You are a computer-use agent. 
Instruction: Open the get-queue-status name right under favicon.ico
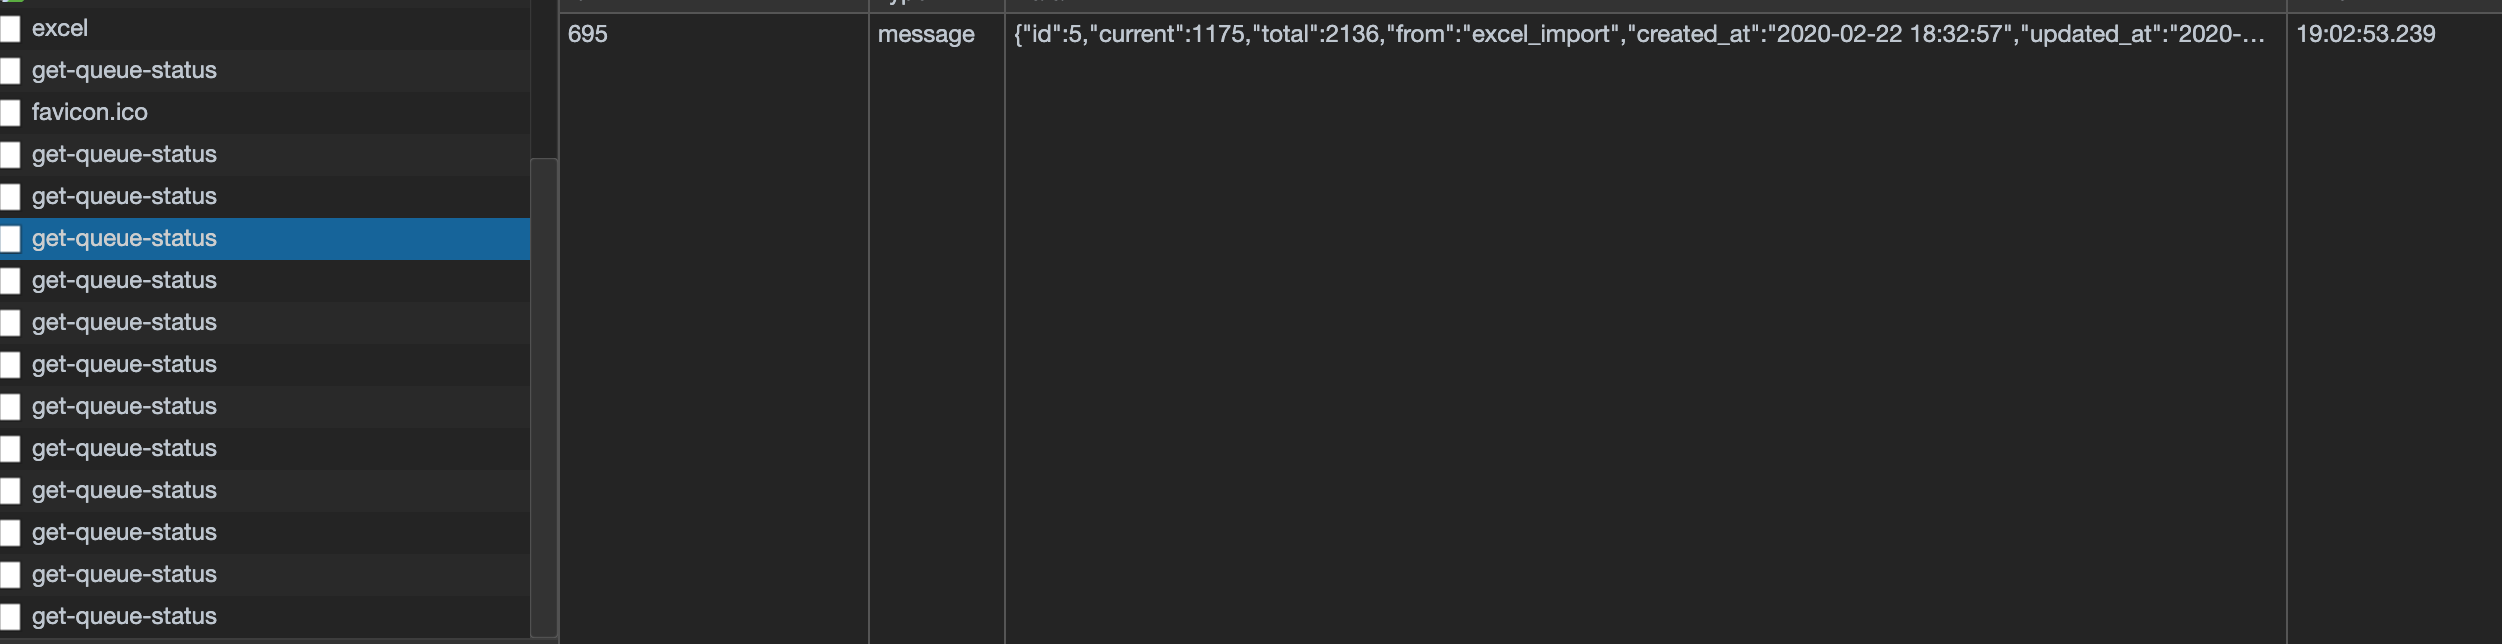(124, 155)
